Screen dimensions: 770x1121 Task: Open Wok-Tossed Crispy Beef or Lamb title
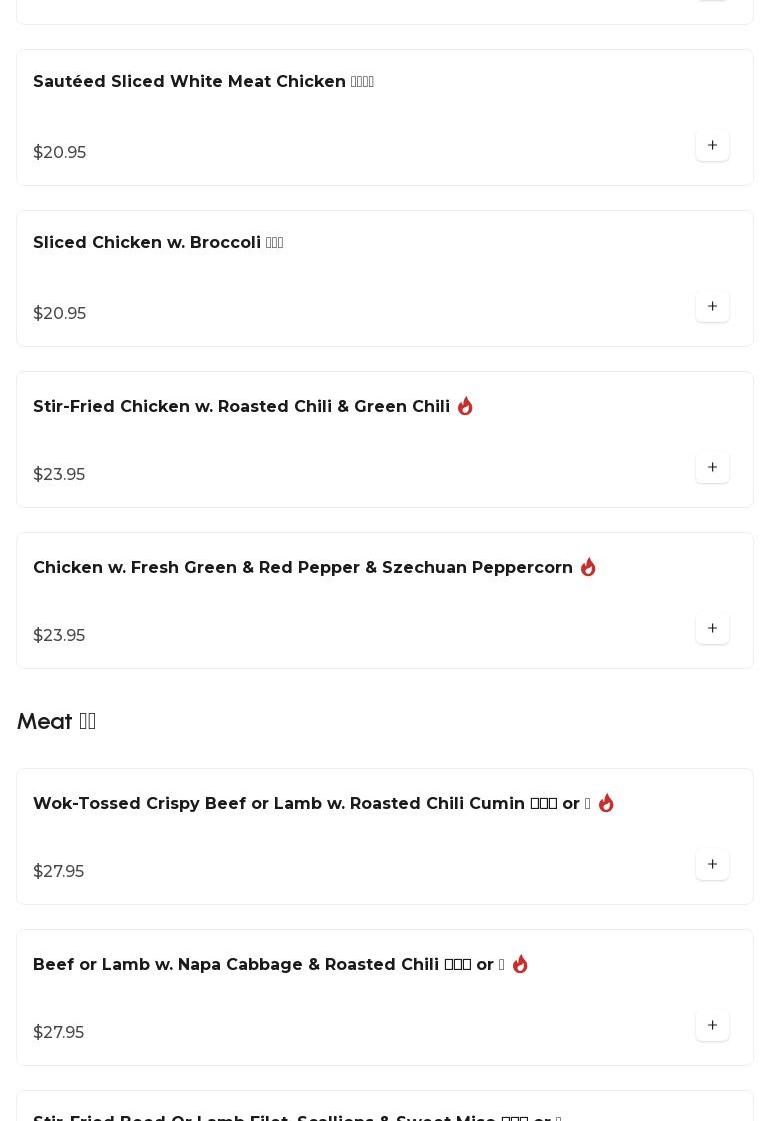pos(312,803)
